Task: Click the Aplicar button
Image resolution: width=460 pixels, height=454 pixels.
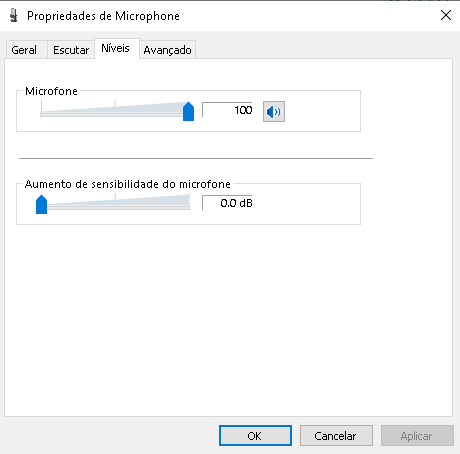Action: coord(417,435)
